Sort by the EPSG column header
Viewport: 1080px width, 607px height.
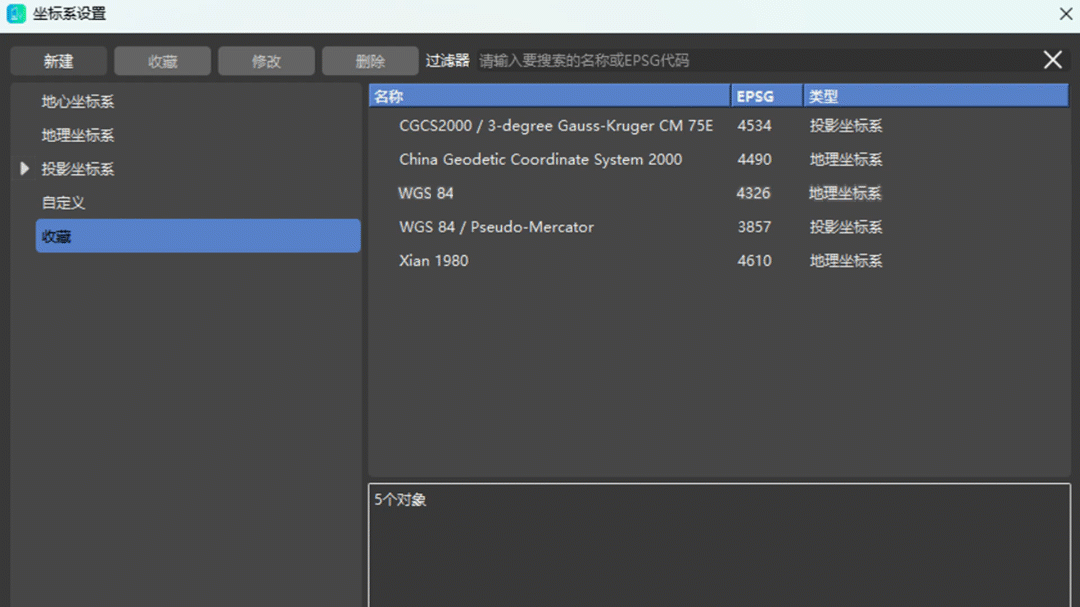coord(766,96)
